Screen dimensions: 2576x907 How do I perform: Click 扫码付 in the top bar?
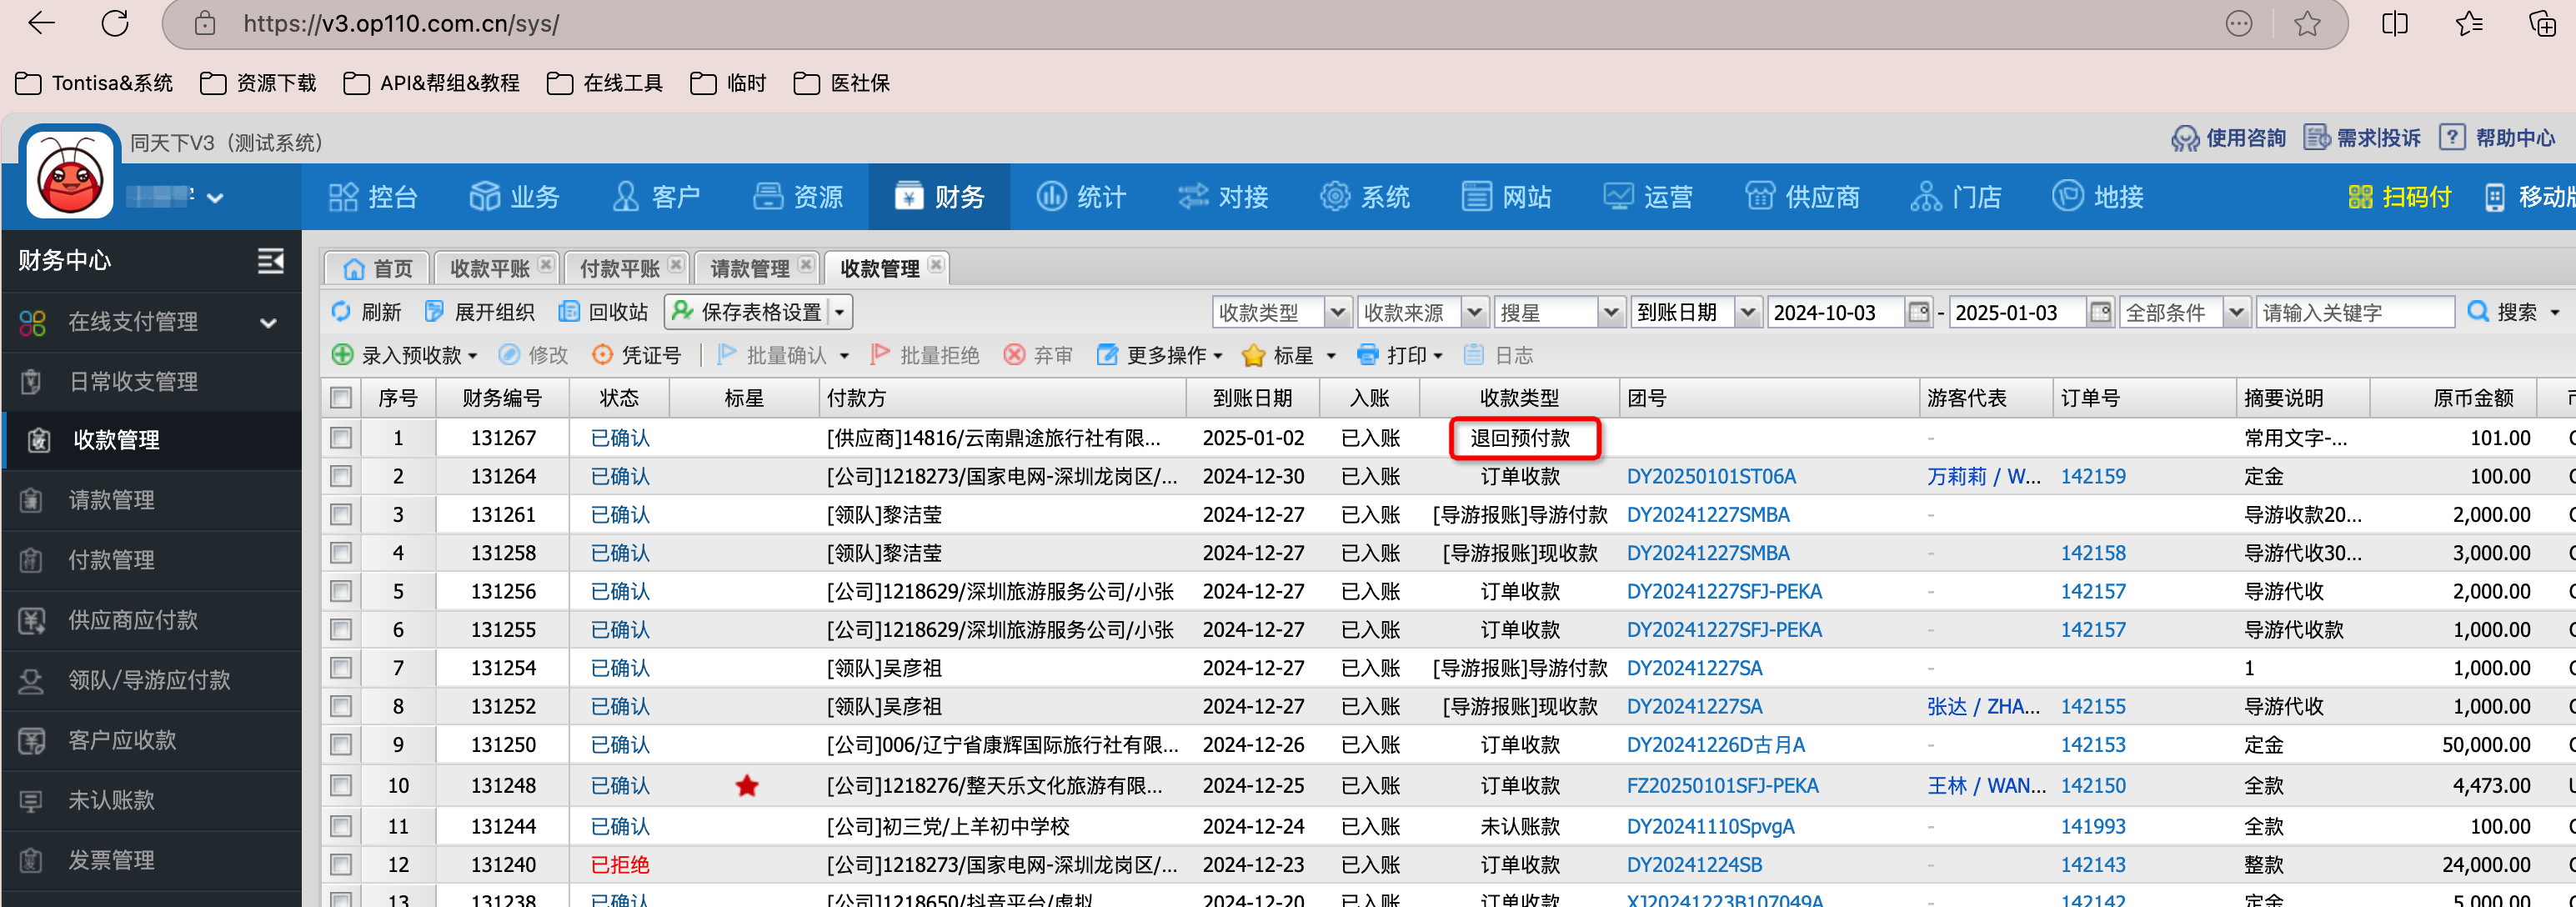2400,197
